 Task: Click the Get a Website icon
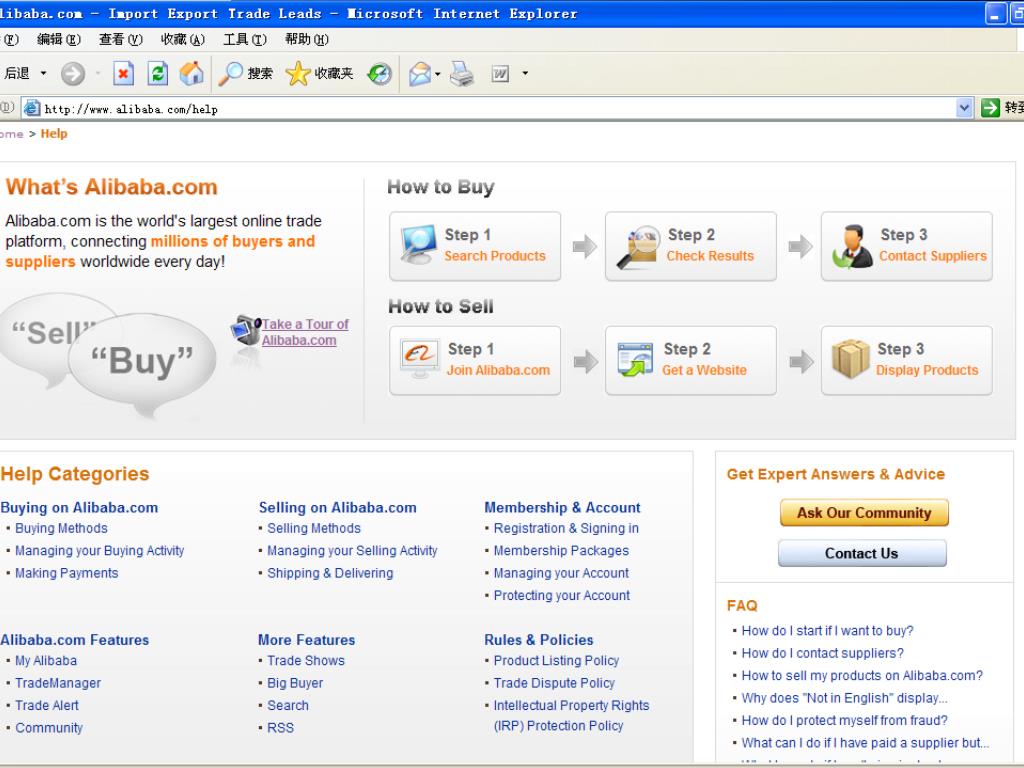pyautogui.click(x=635, y=359)
